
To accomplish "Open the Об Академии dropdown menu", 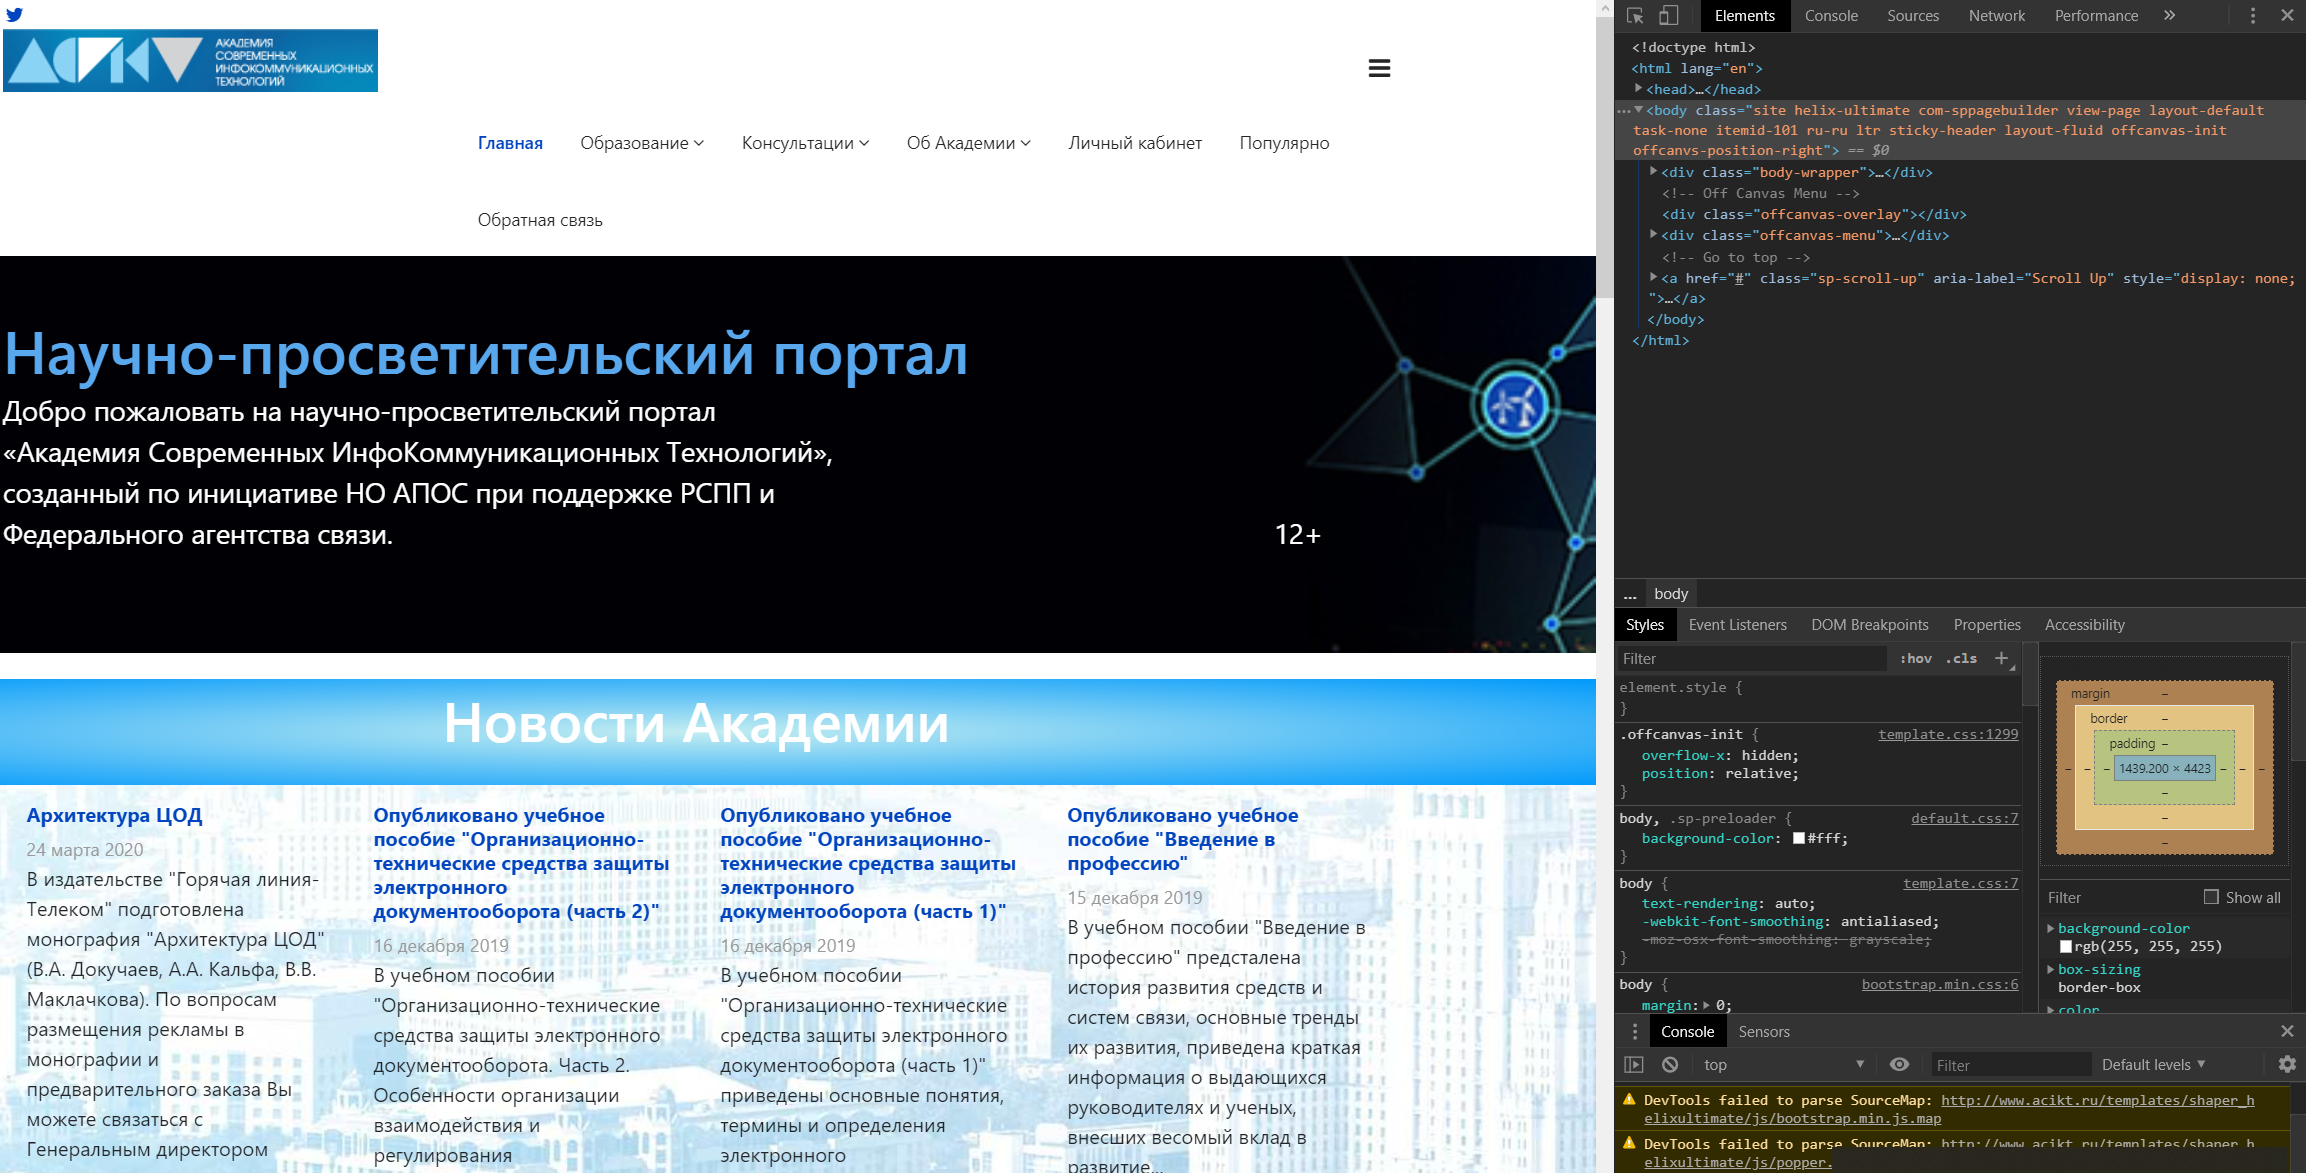I will tap(969, 143).
